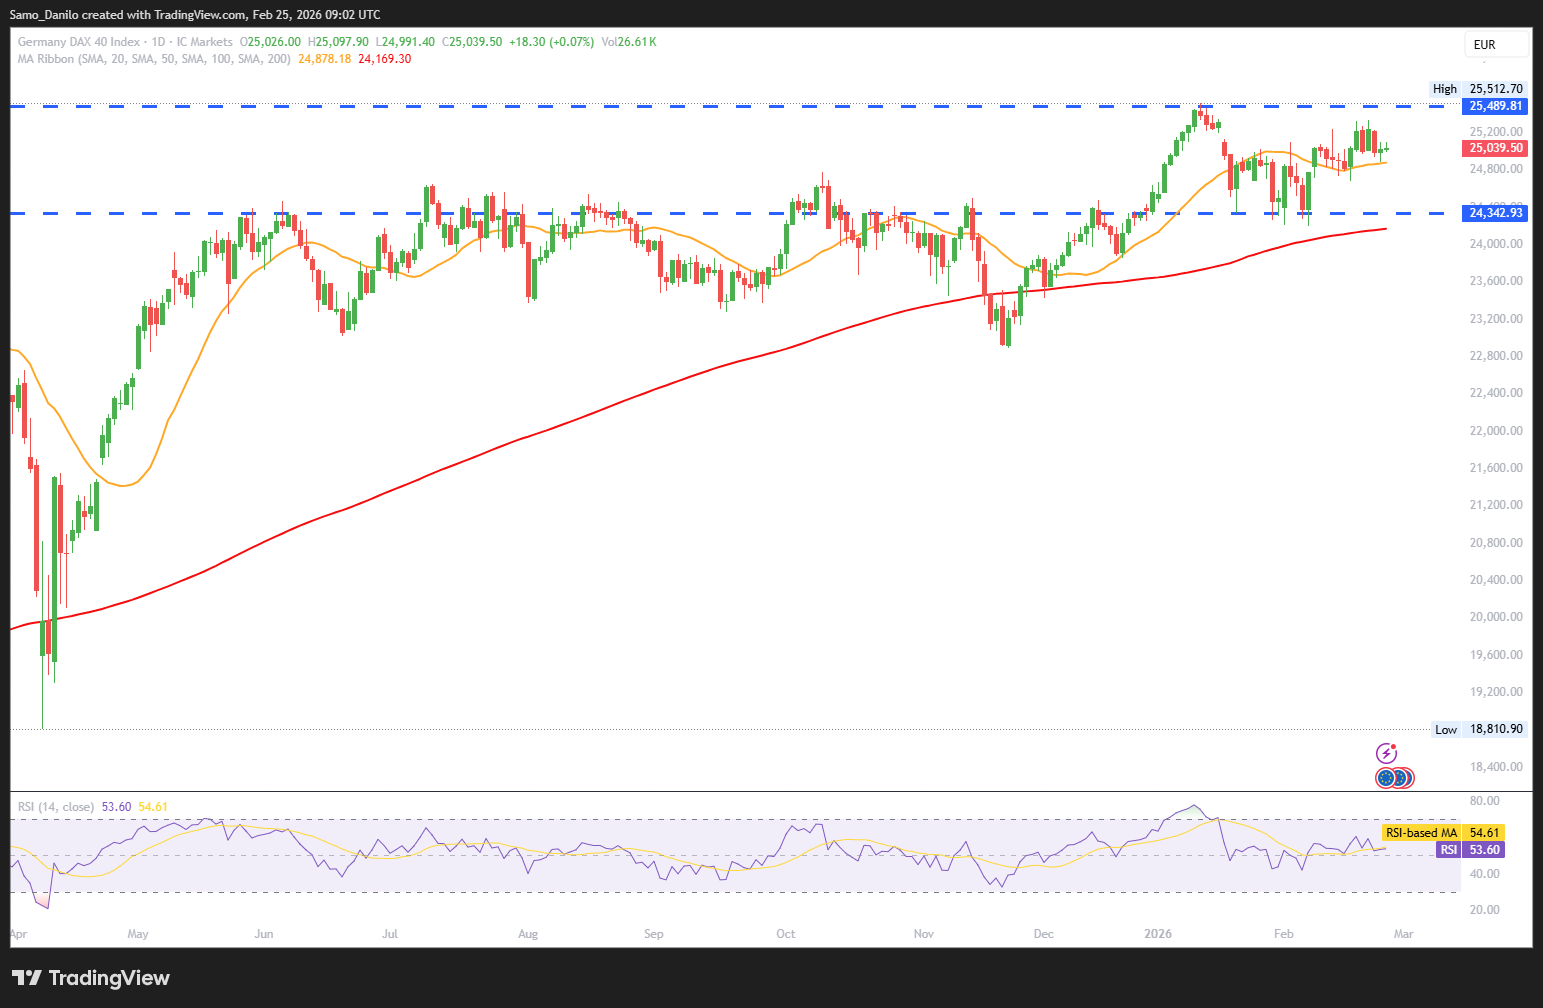Click the red 24,169.30 SMA value
The image size is (1543, 1008).
(385, 59)
